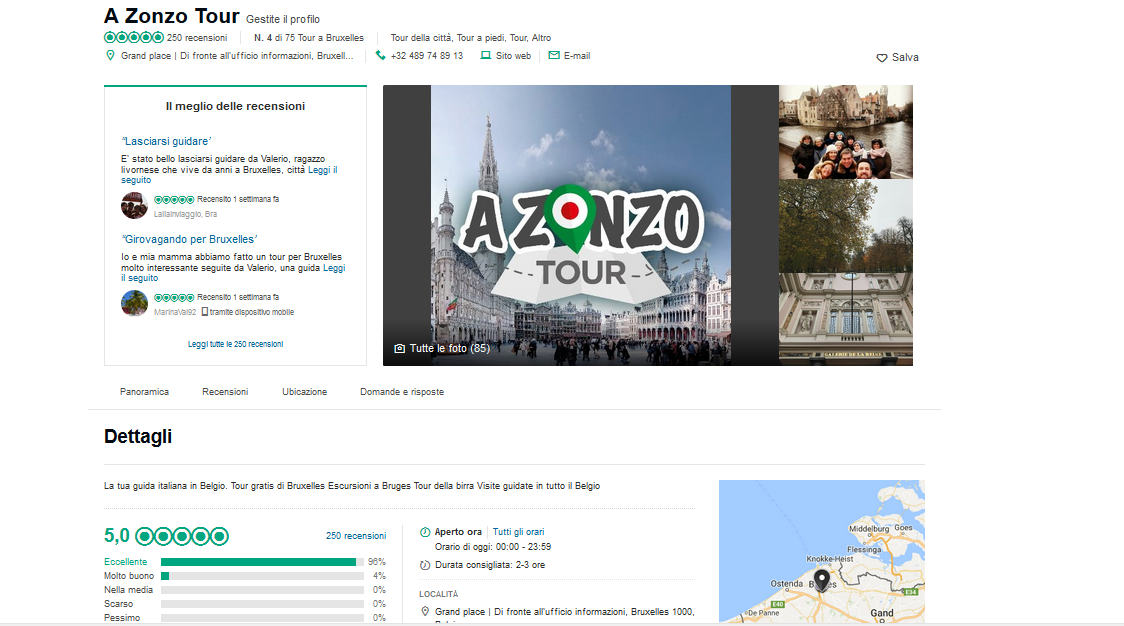Screen dimensions: 1124x626
Task: Open the autumn trees thumbnail photo
Action: coord(846,226)
